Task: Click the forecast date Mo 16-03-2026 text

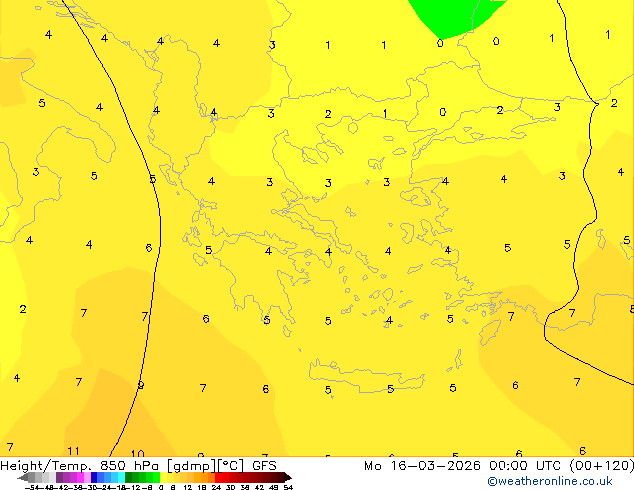Action: click(x=422, y=466)
